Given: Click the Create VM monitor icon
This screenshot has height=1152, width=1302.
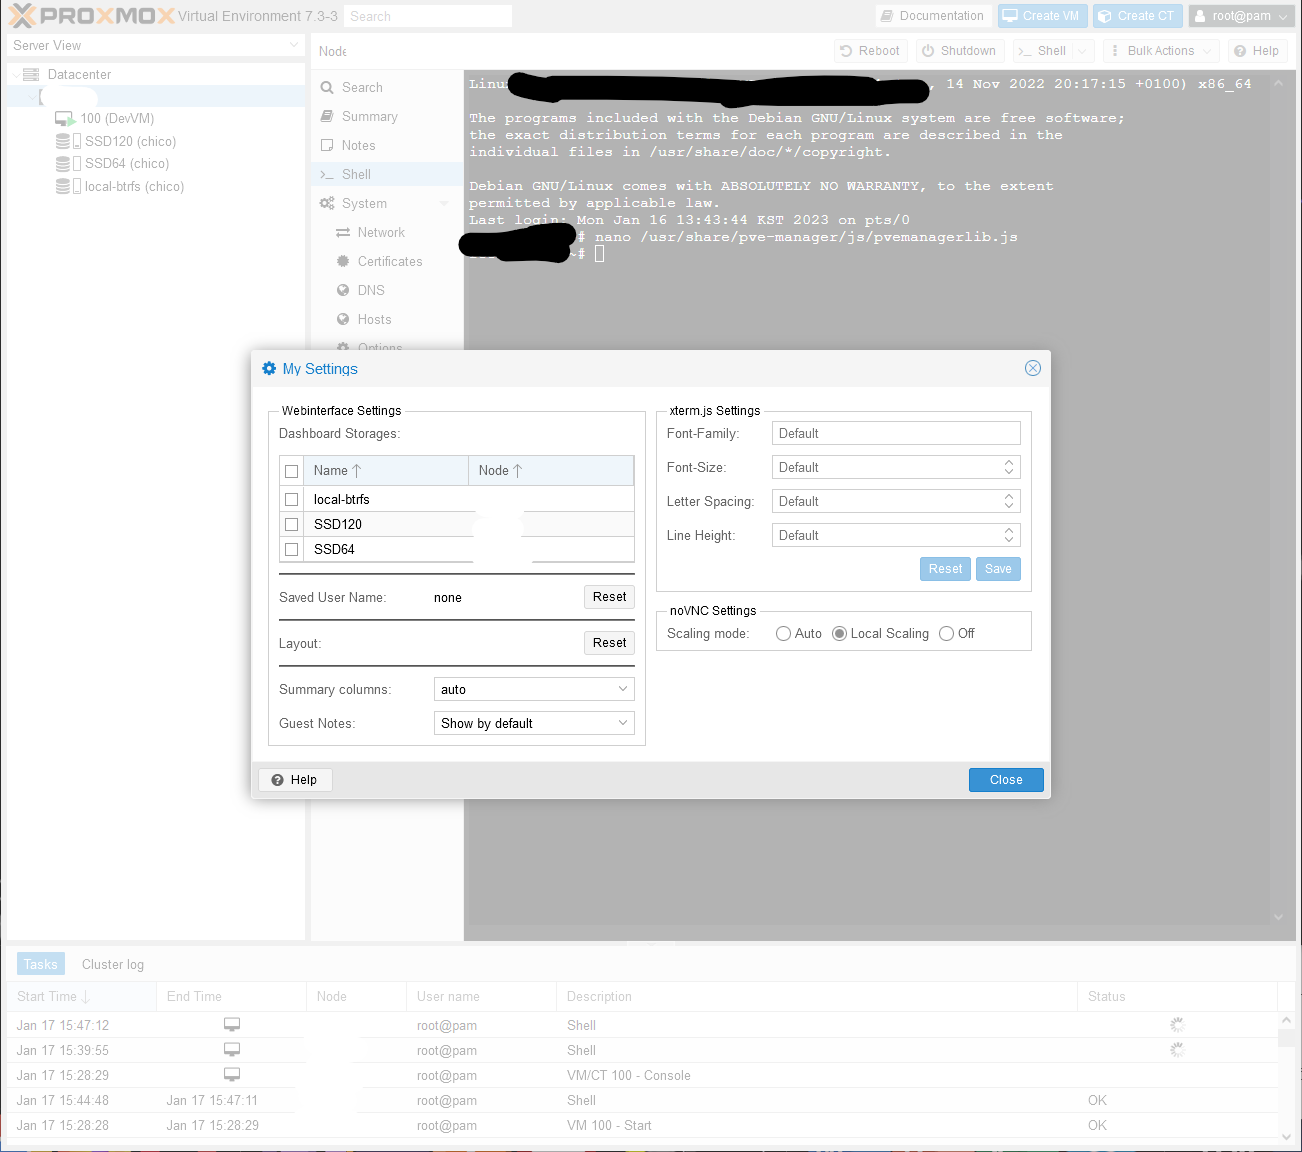Looking at the screenshot, I should pyautogui.click(x=1010, y=16).
